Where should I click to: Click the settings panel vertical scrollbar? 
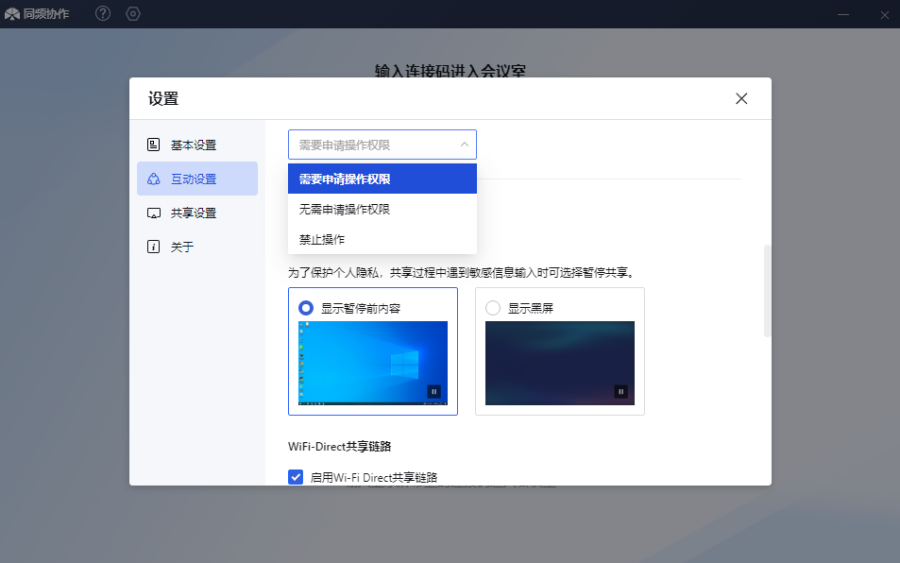[766, 290]
